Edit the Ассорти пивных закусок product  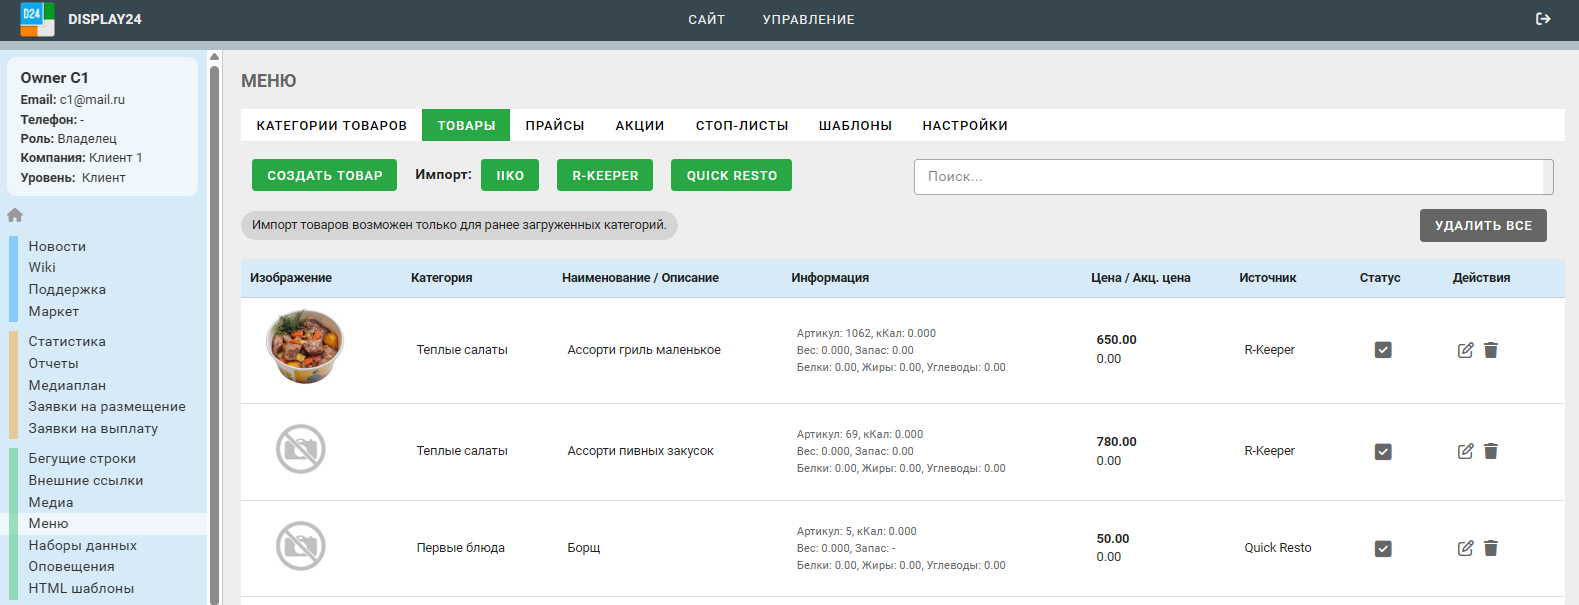tap(1465, 451)
